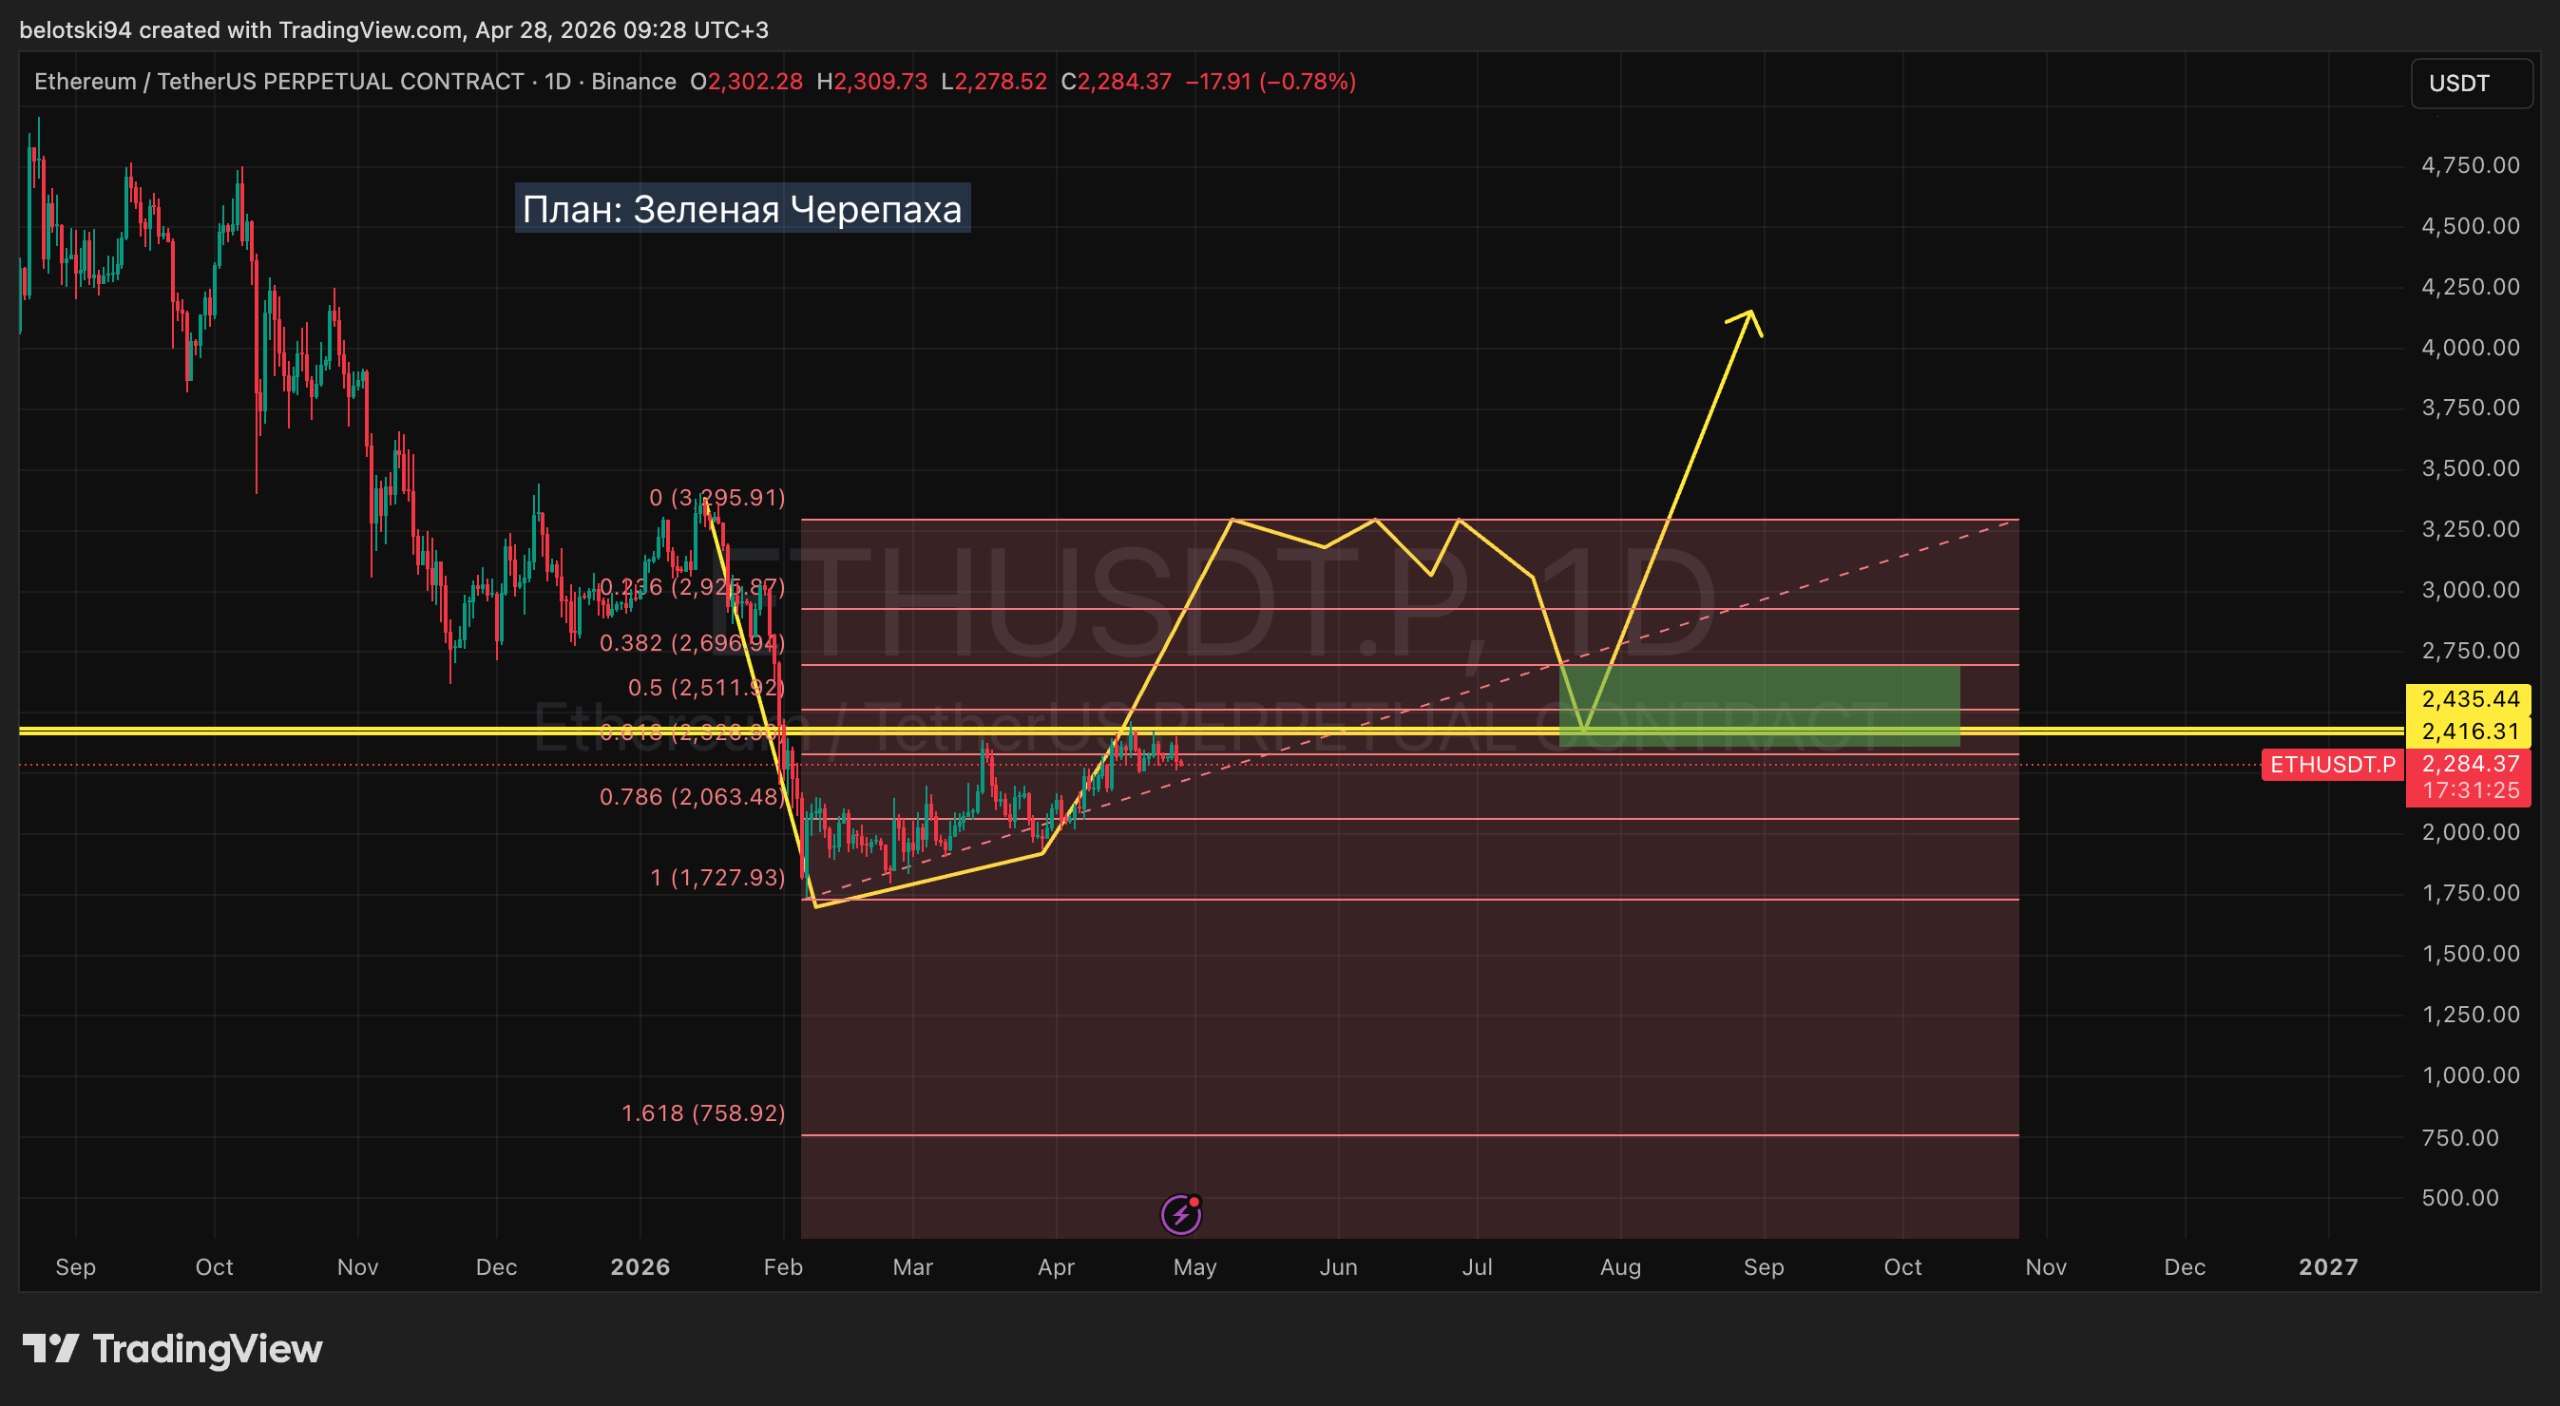2560x1406 pixels.
Task: Click the low value L2,278.52
Action: tap(994, 81)
